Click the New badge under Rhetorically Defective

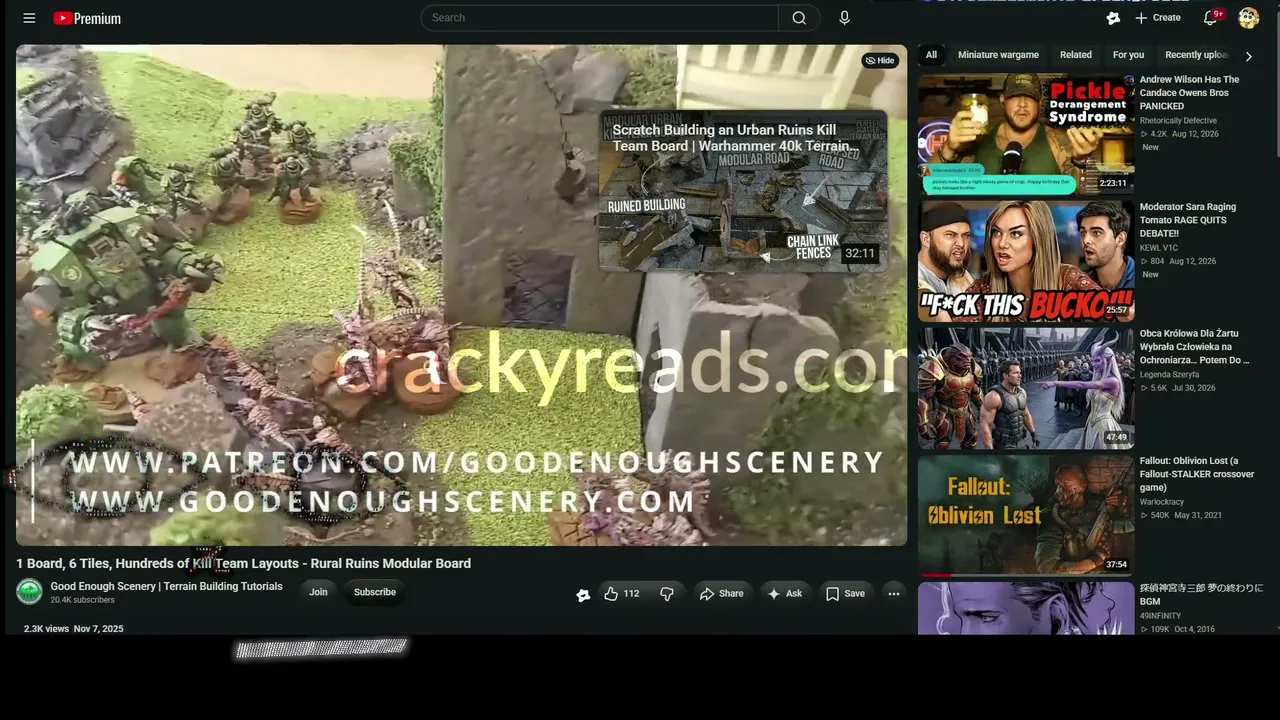coord(1151,147)
